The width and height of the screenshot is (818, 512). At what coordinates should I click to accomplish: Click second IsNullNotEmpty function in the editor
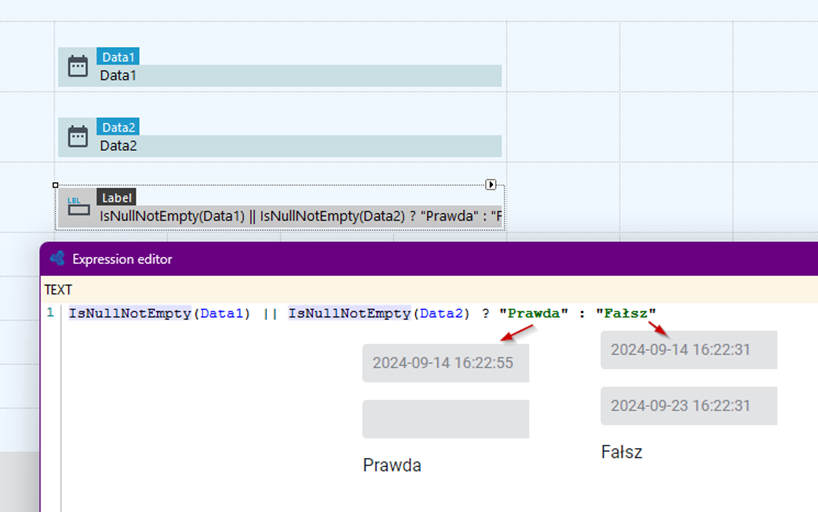point(350,313)
